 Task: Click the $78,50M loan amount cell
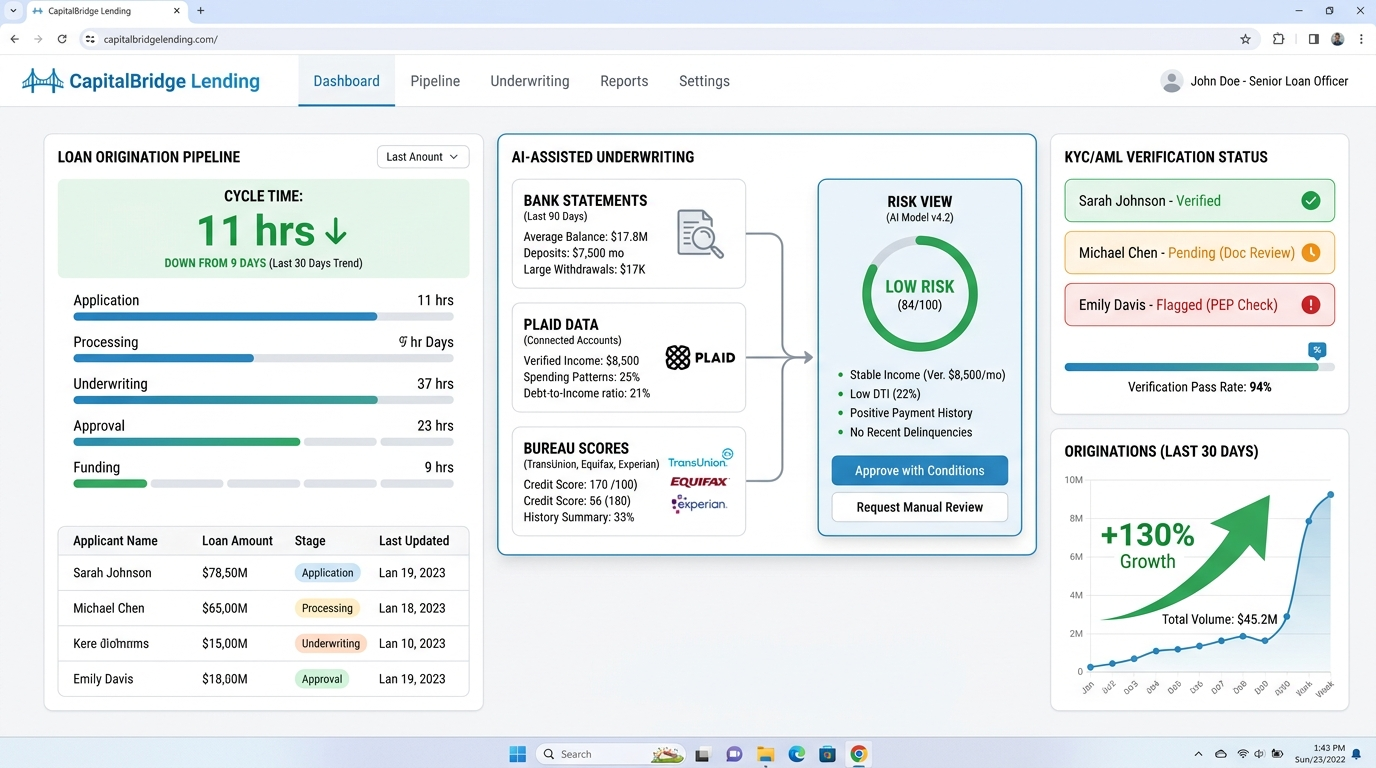pyautogui.click(x=224, y=573)
